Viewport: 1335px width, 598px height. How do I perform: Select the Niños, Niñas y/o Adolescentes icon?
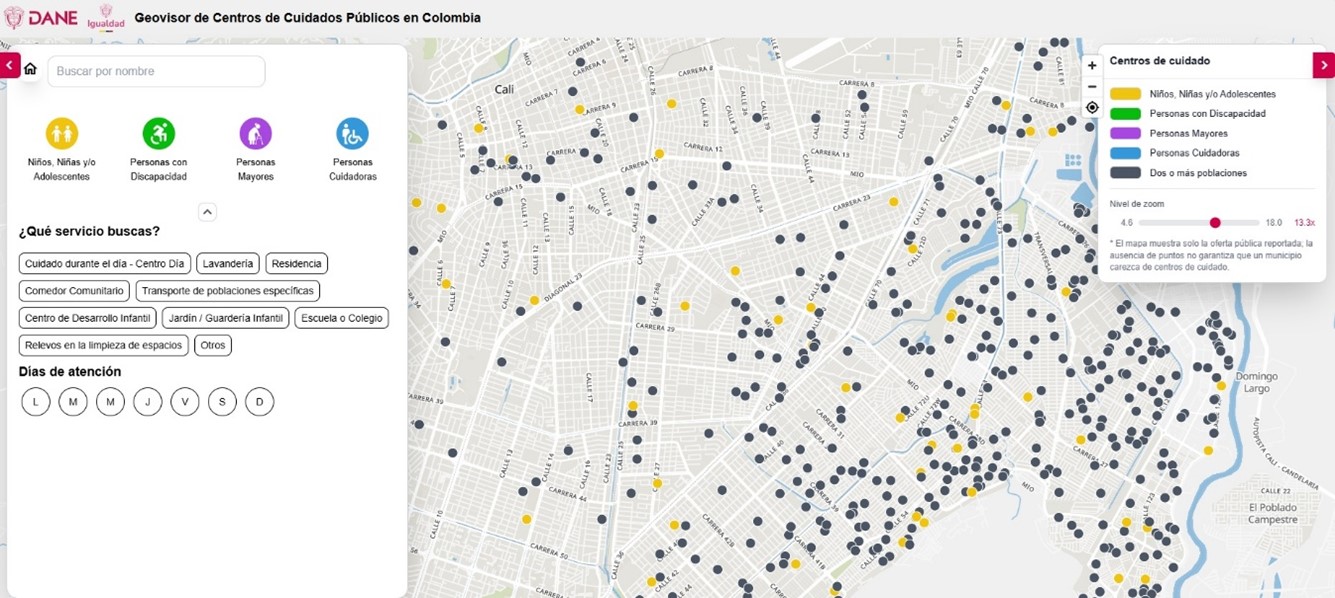(62, 133)
